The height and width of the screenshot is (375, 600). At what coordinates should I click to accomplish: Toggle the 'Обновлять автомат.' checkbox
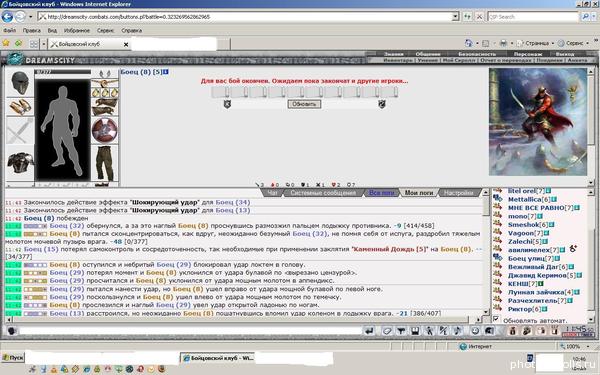click(497, 319)
